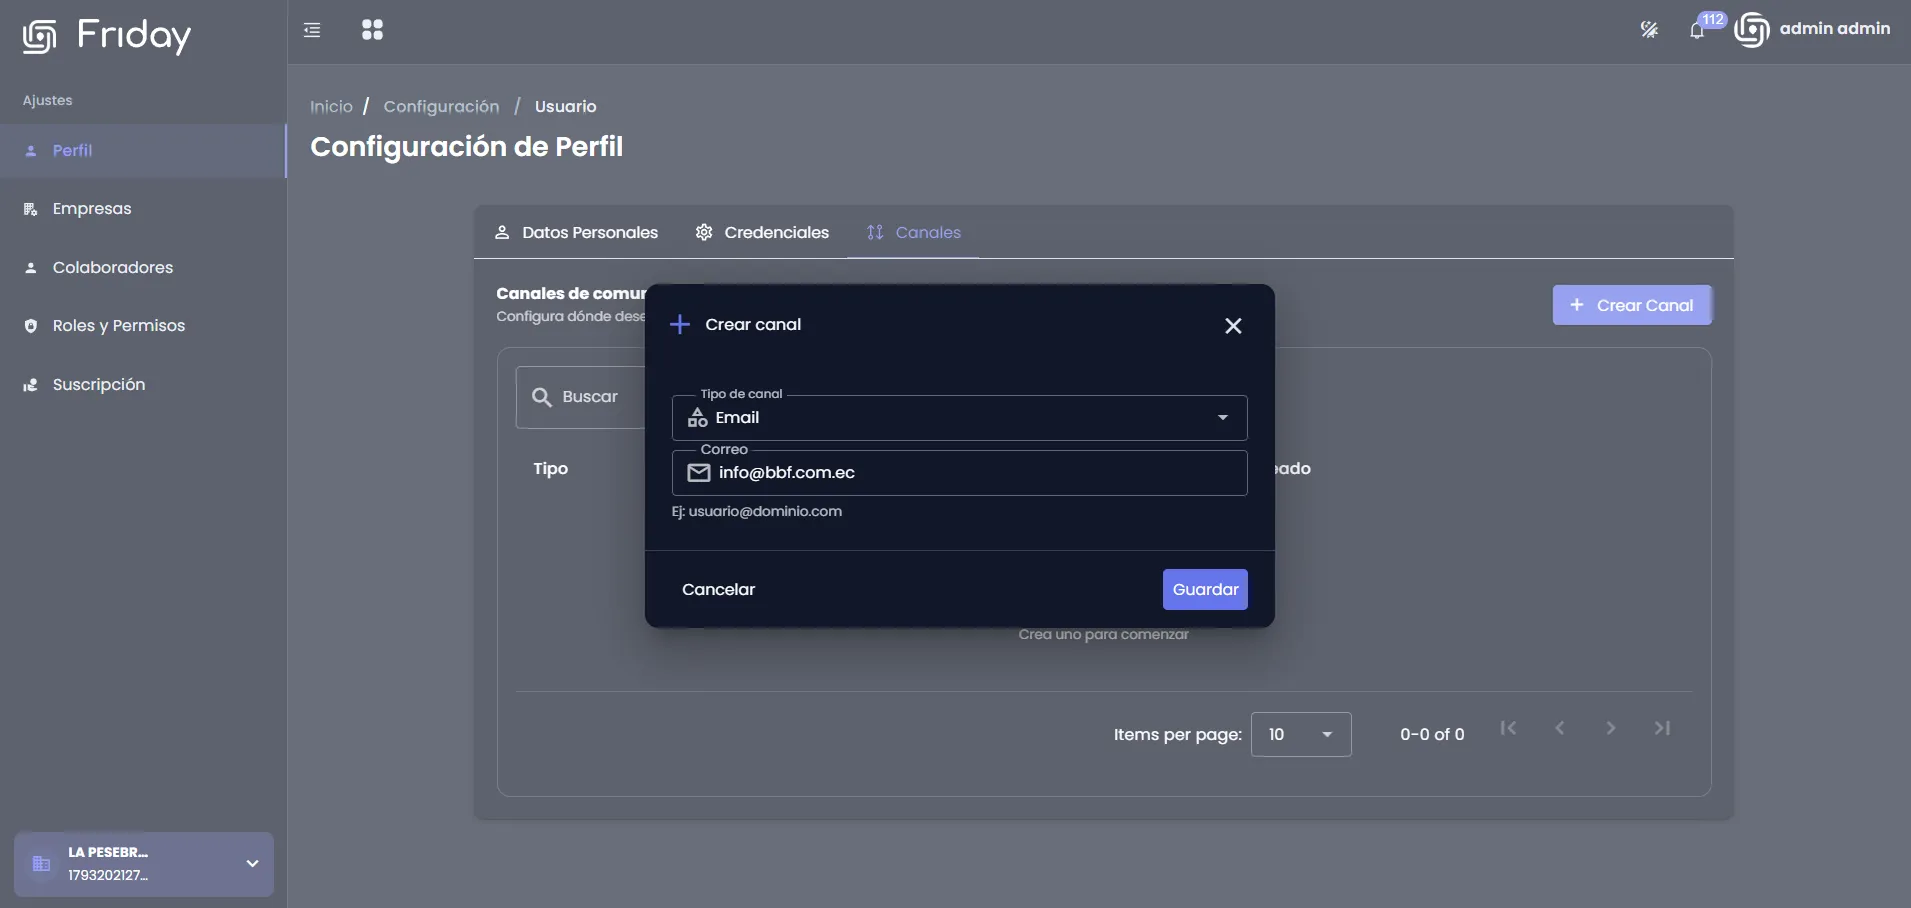Open notifications bell with 112 badge
Viewport: 1911px width, 908px height.
(x=1697, y=30)
